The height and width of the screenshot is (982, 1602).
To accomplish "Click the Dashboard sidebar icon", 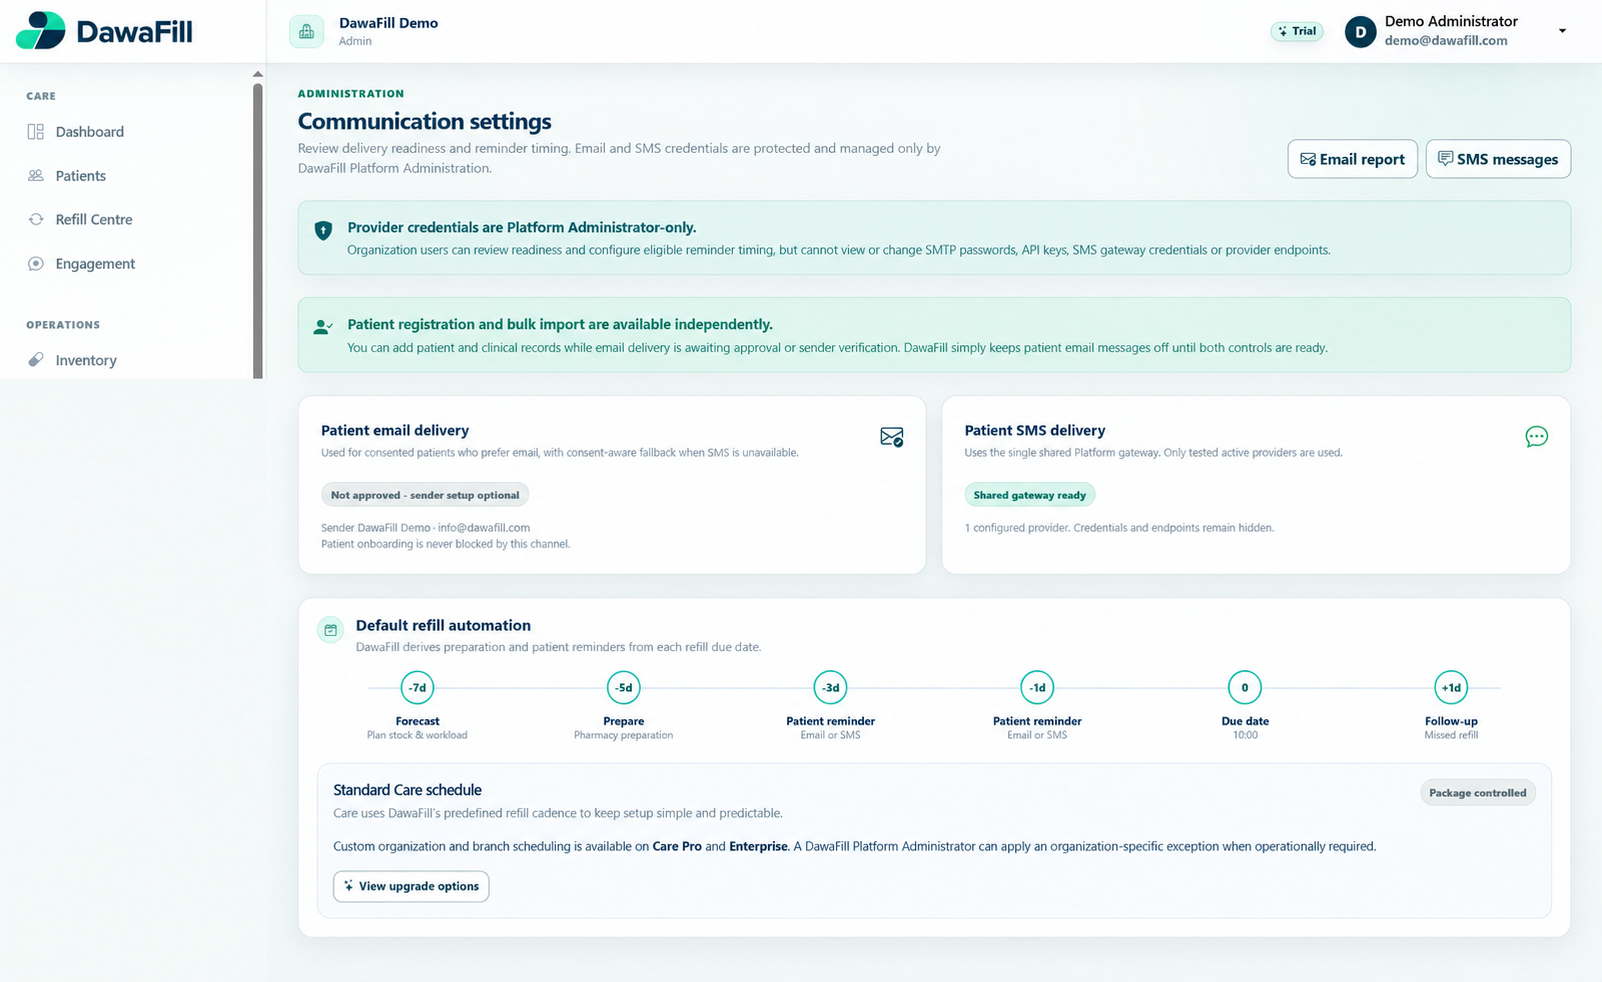I will 36,132.
